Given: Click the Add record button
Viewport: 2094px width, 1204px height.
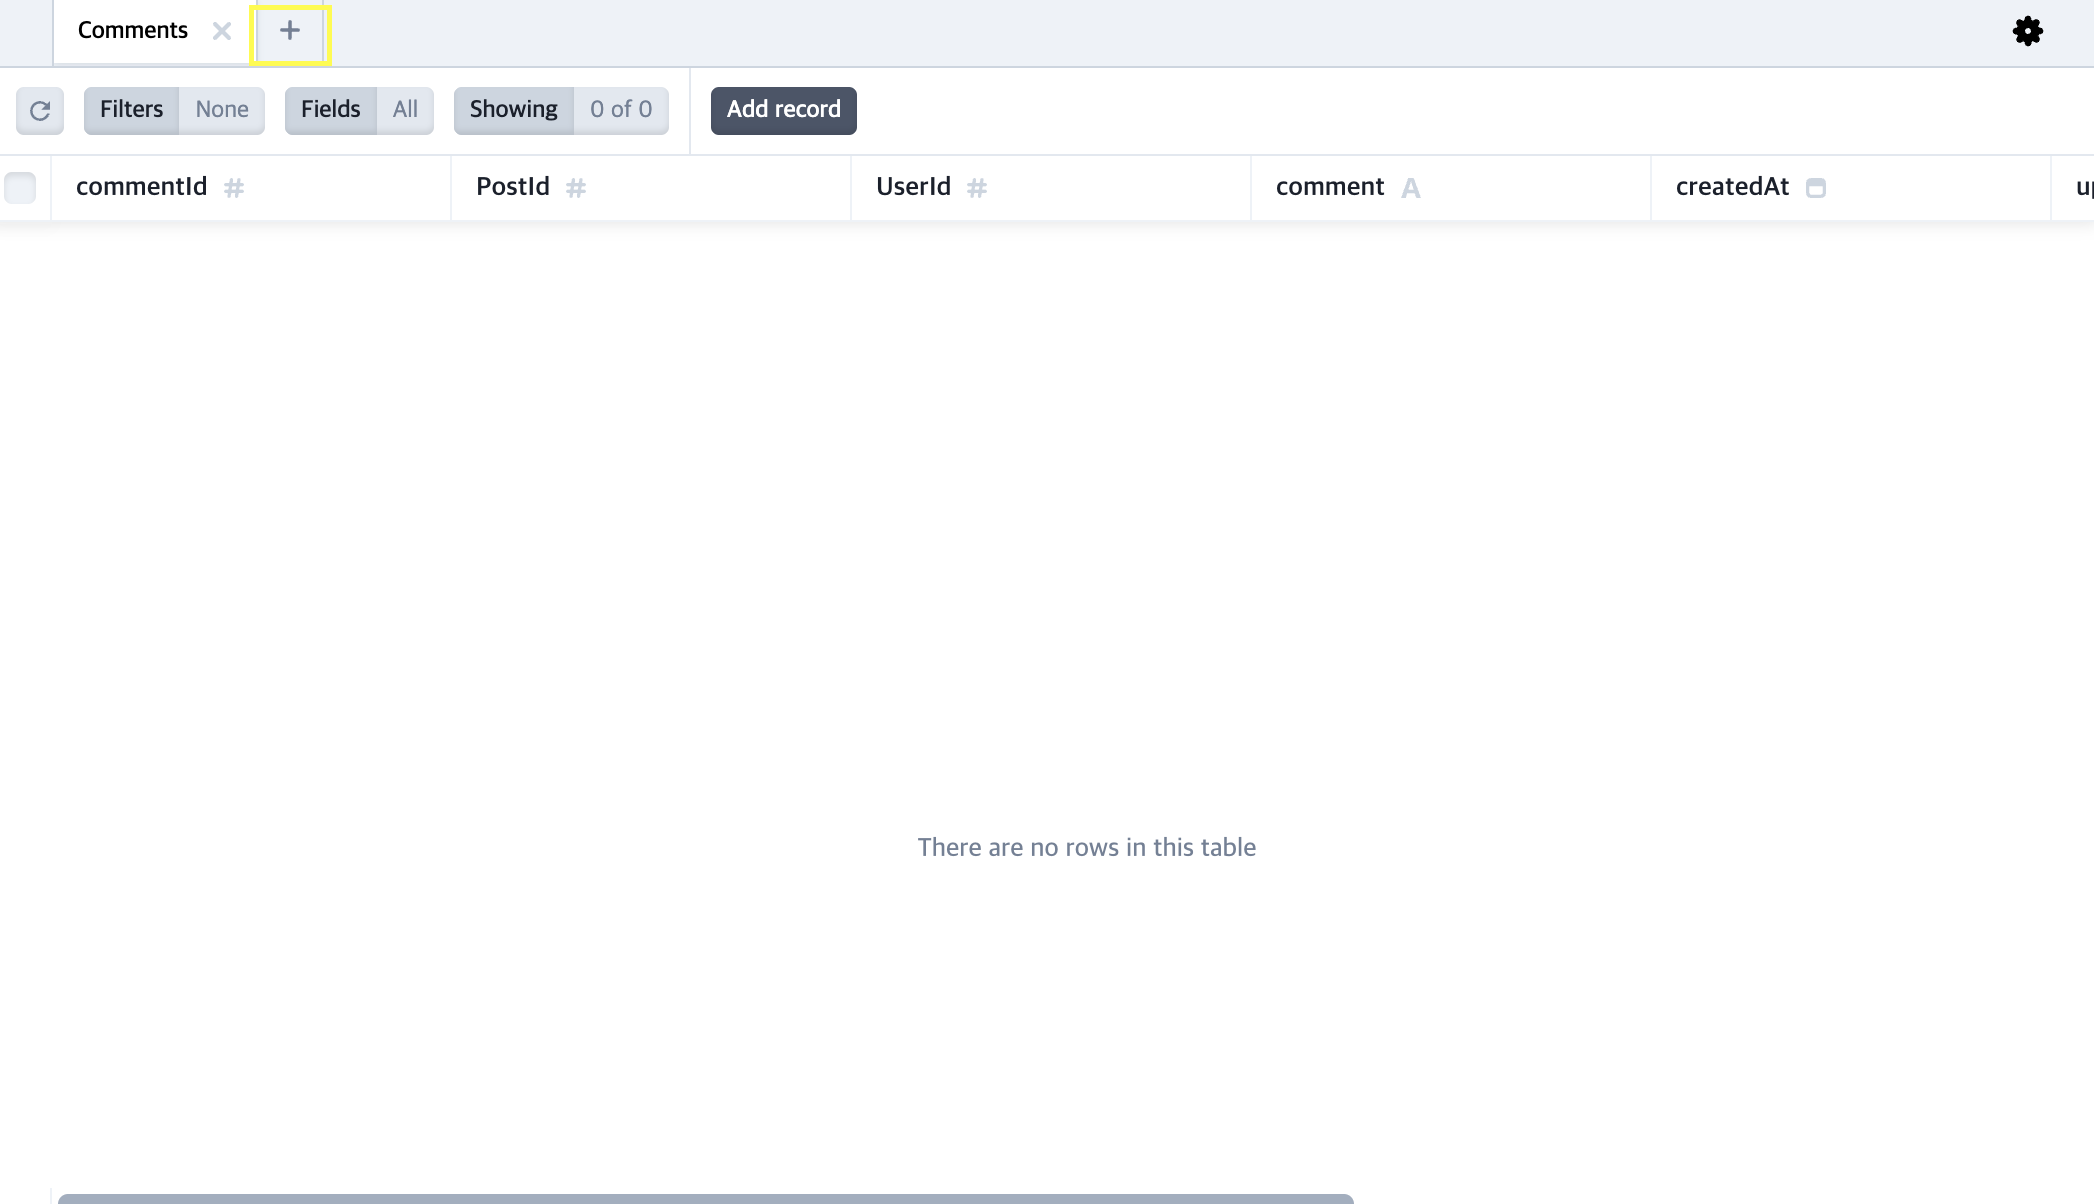Looking at the screenshot, I should tap(783, 110).
